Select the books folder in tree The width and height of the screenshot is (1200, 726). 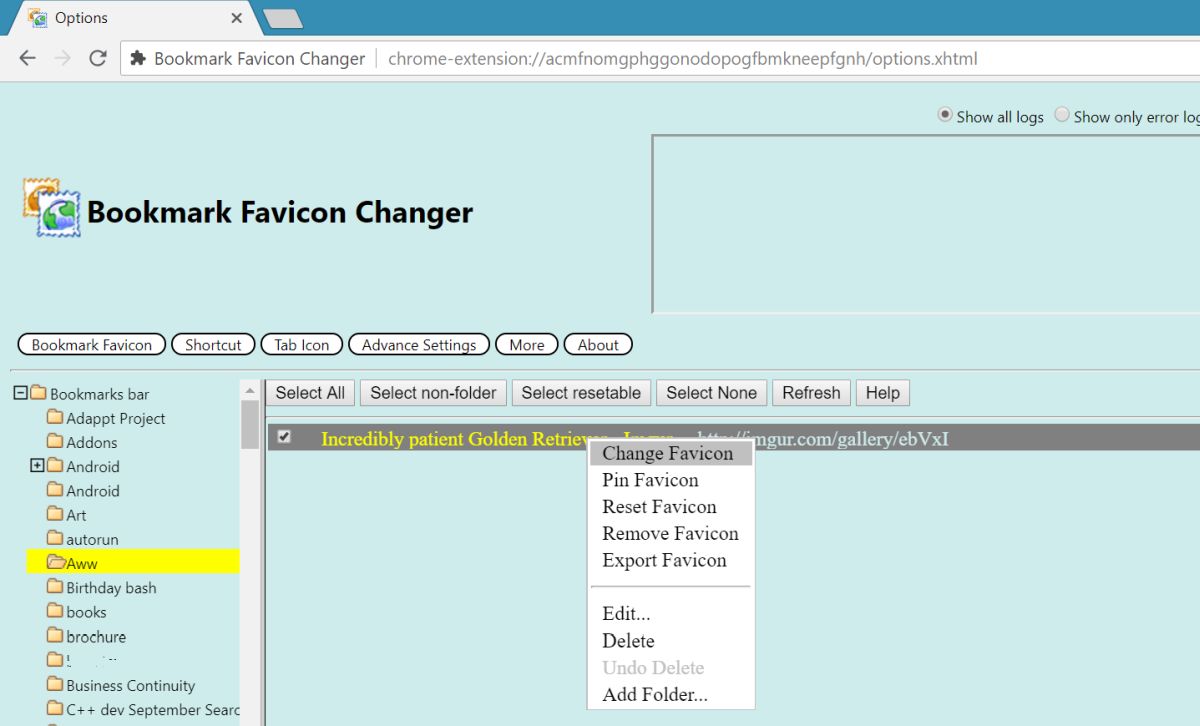pyautogui.click(x=86, y=612)
